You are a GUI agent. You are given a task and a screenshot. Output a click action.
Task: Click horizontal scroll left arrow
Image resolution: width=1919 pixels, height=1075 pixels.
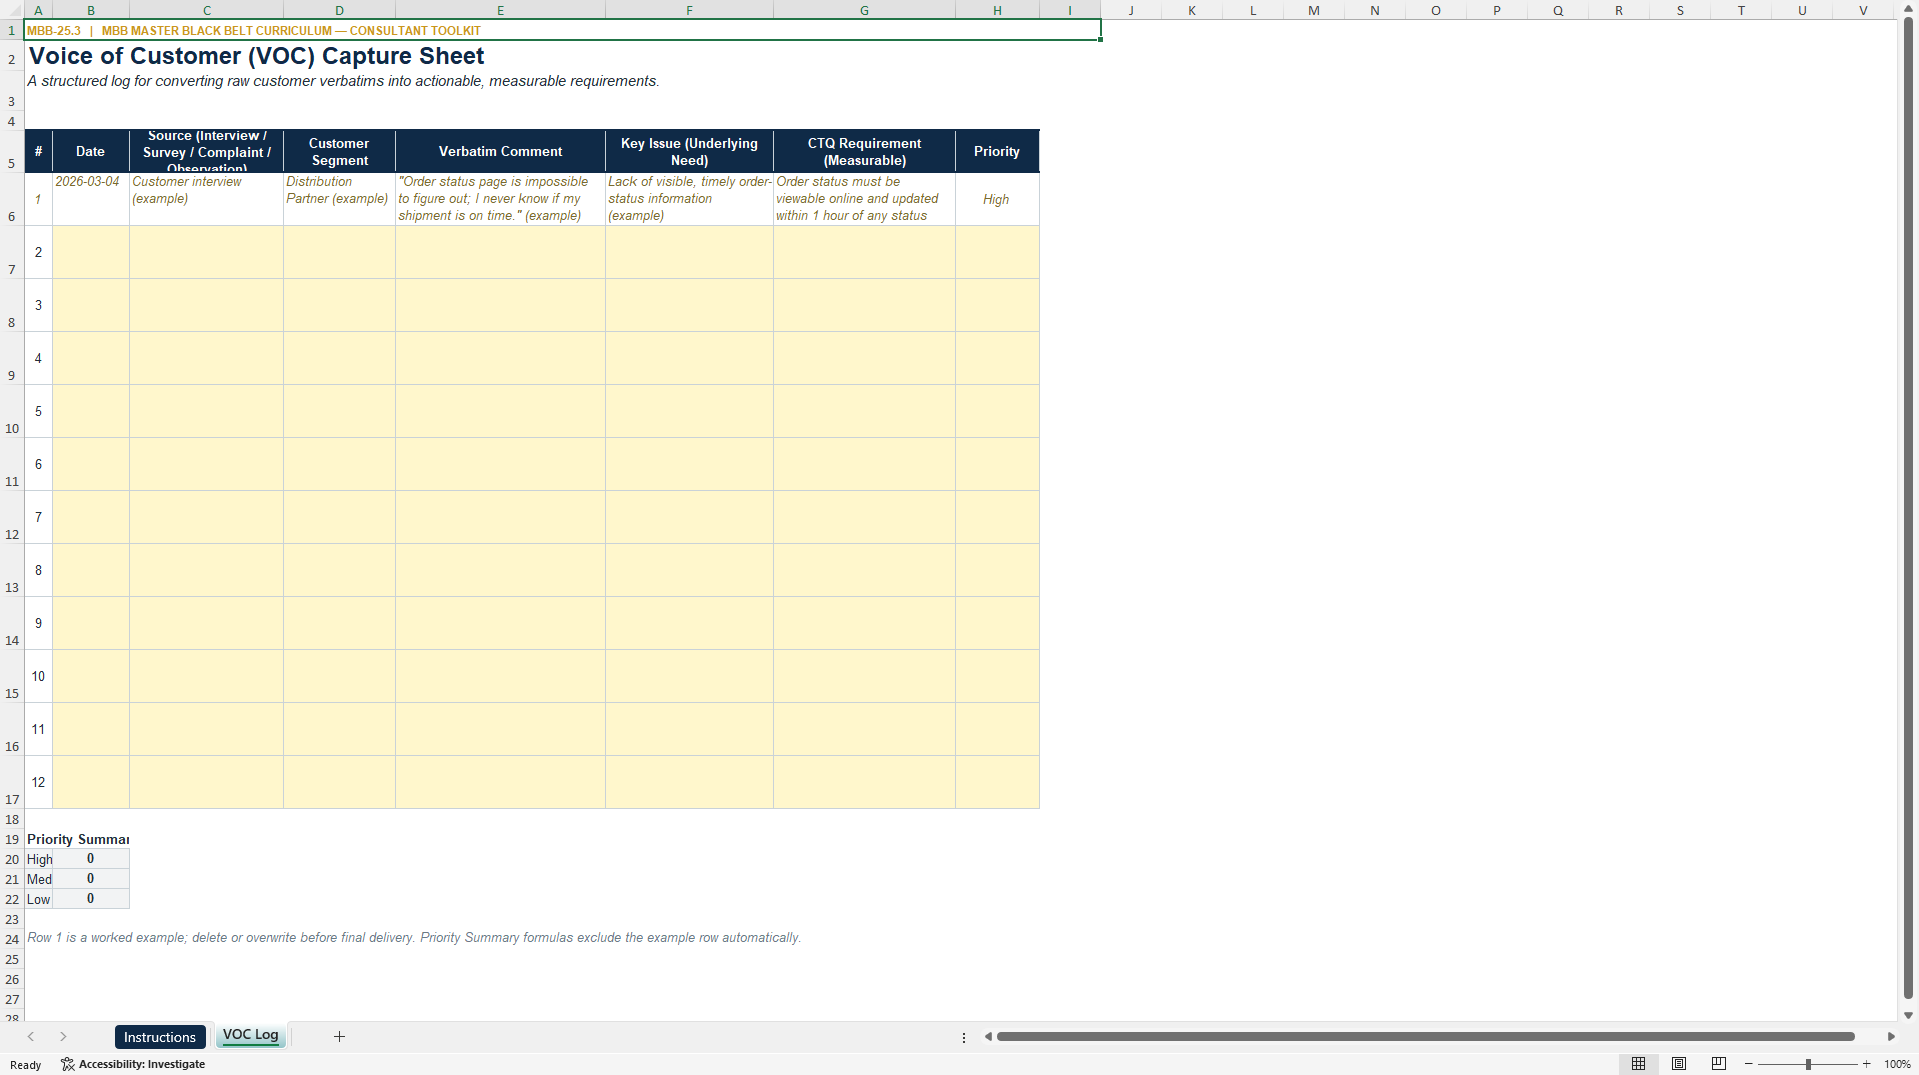(x=988, y=1037)
